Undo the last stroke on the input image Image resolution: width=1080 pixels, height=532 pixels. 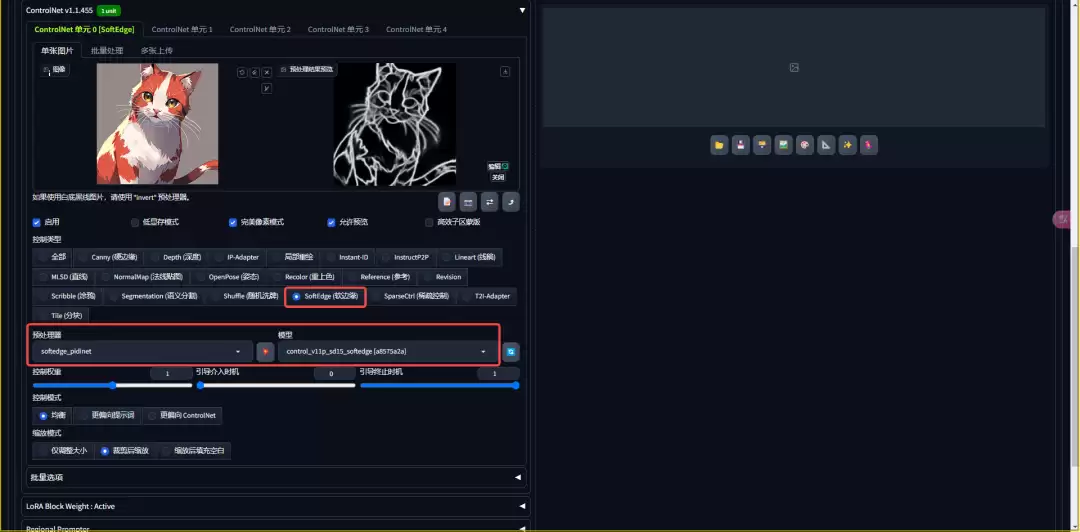tap(242, 72)
